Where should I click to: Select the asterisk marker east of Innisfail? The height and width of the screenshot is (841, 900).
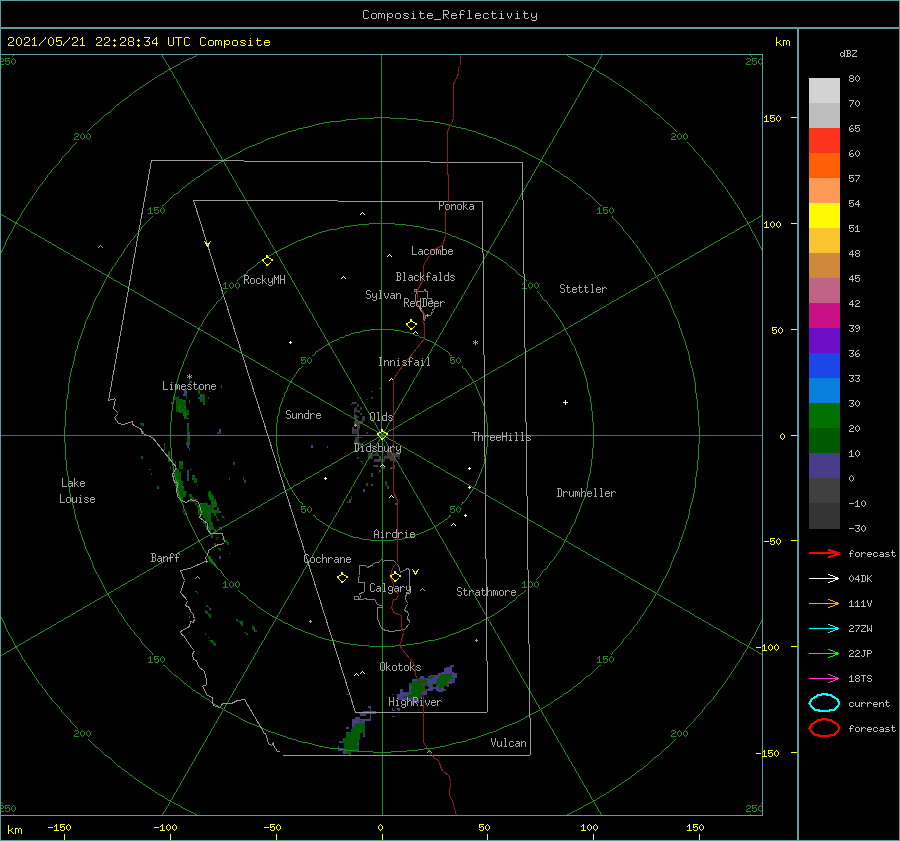475,343
